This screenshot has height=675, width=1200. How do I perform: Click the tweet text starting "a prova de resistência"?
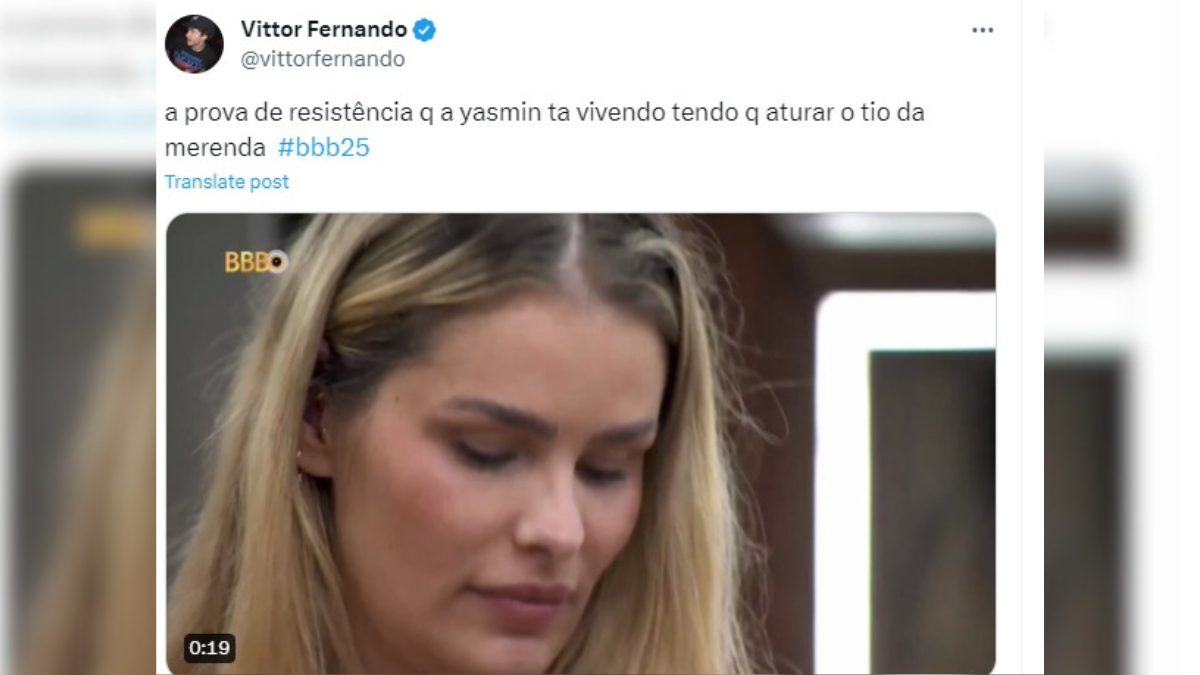pos(545,130)
